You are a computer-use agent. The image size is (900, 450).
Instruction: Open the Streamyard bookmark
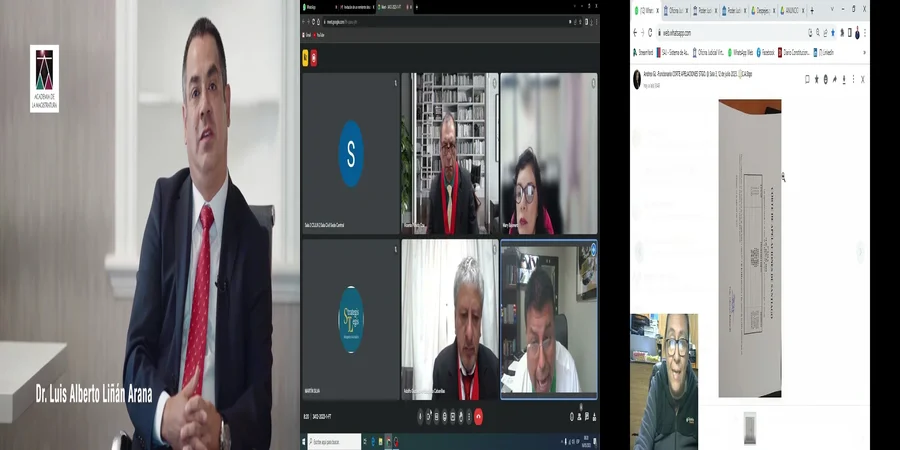(x=643, y=52)
